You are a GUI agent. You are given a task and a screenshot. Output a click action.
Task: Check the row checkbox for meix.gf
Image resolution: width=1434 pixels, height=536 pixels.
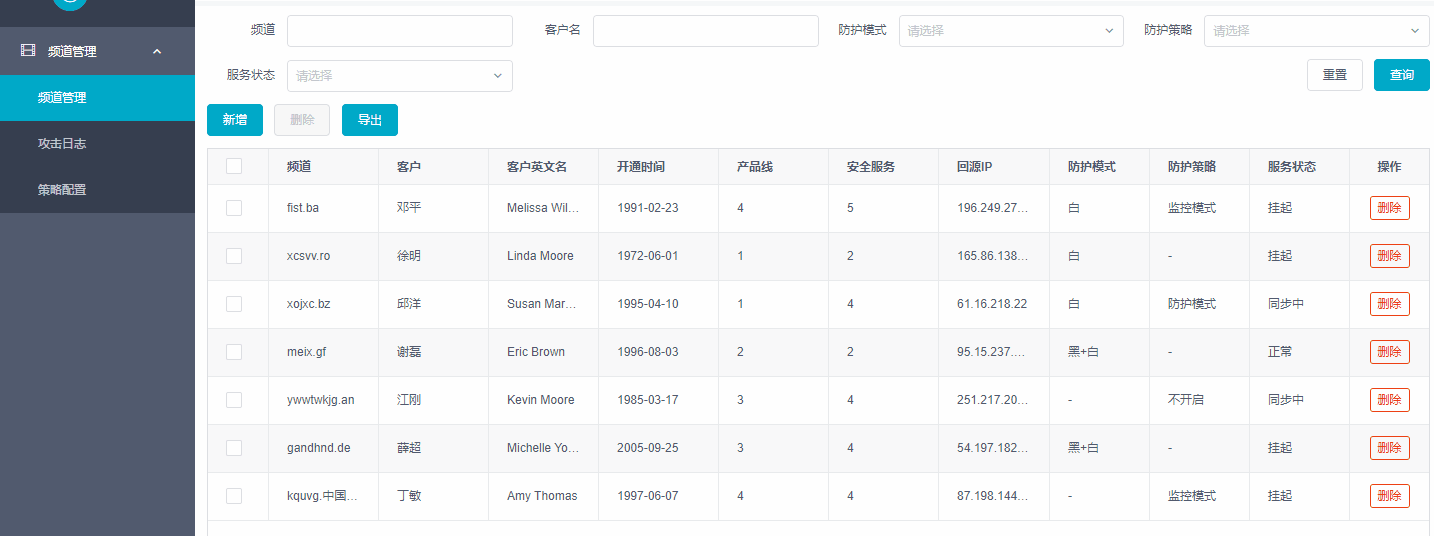[x=234, y=352]
